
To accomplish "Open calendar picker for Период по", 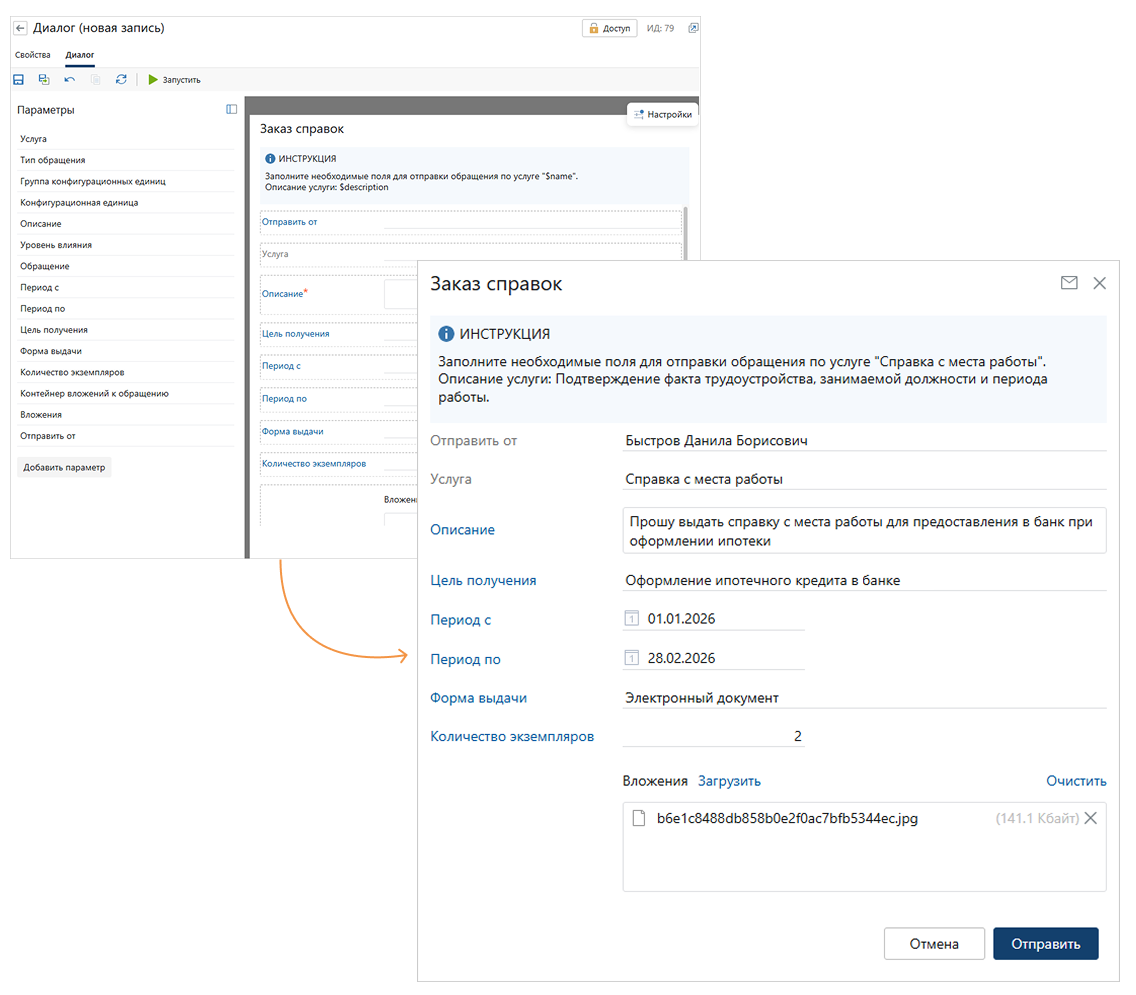I will [x=631, y=658].
